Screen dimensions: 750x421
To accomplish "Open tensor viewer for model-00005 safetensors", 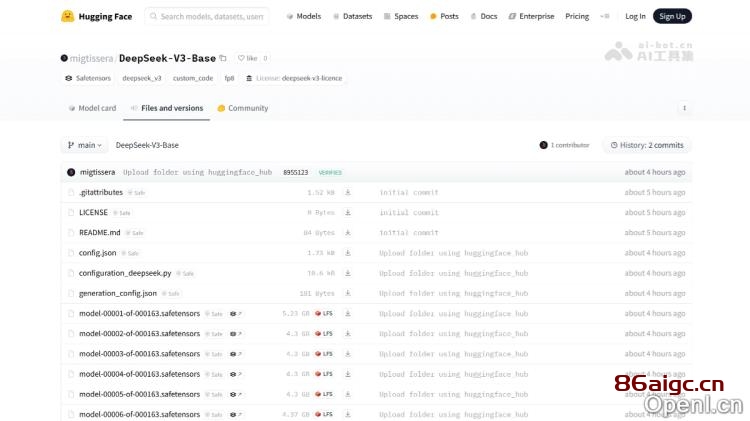I will (x=235, y=395).
